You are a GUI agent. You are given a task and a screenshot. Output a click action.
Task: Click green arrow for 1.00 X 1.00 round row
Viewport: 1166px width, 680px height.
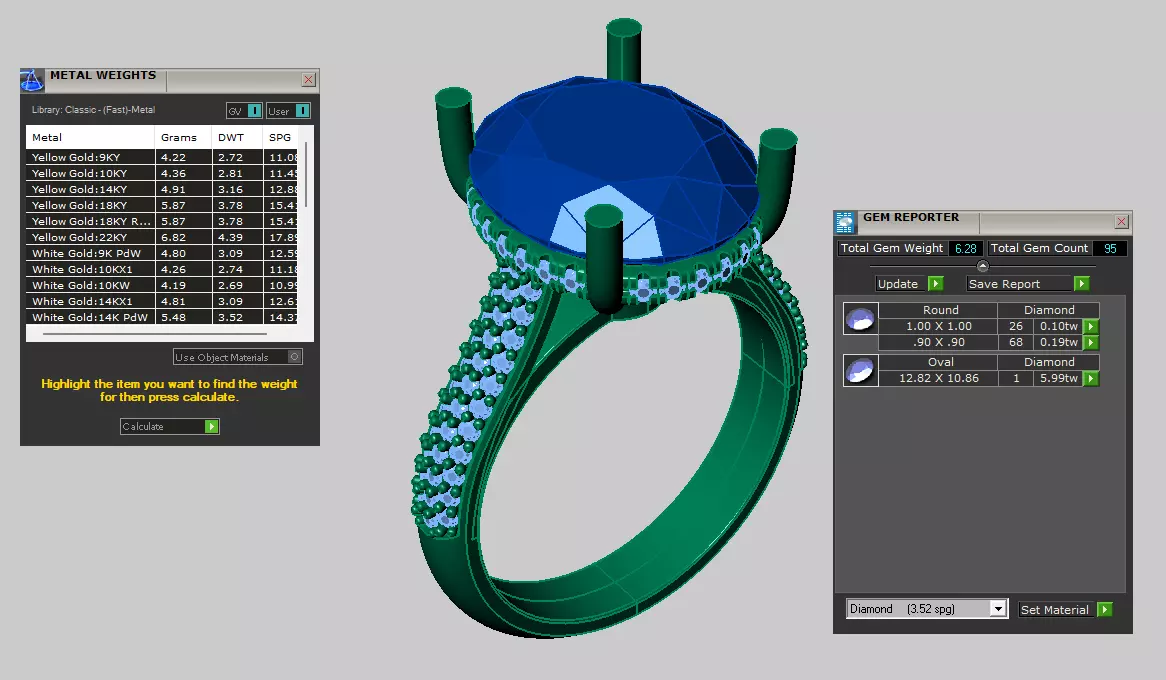1091,326
